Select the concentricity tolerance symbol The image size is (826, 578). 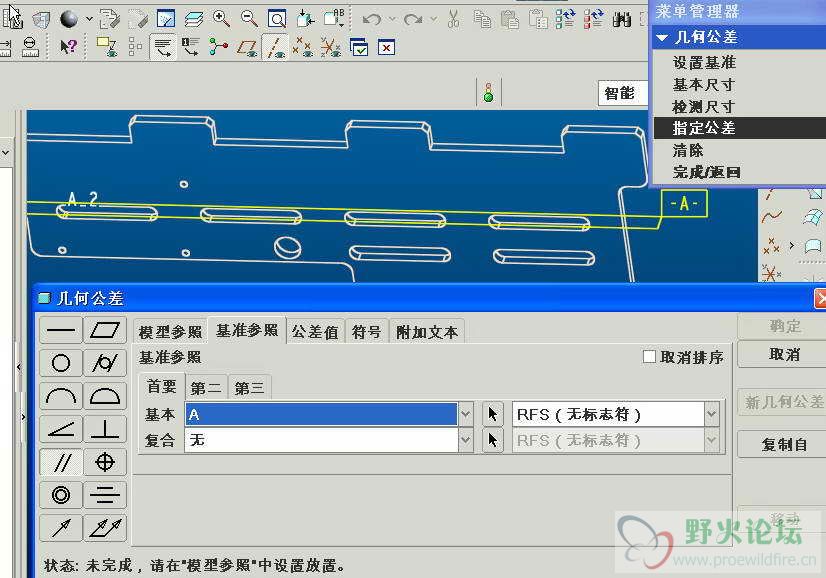[61, 495]
